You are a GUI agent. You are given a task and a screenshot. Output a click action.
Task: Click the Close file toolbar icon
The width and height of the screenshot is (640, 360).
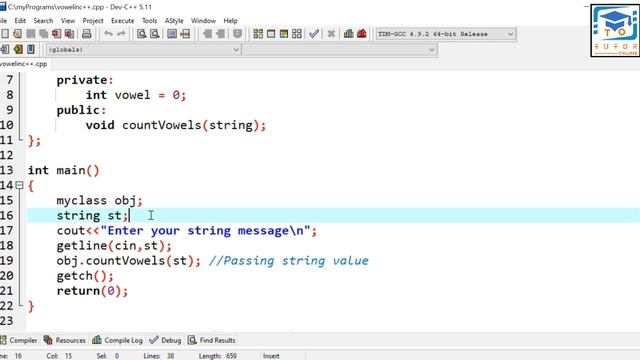56,34
